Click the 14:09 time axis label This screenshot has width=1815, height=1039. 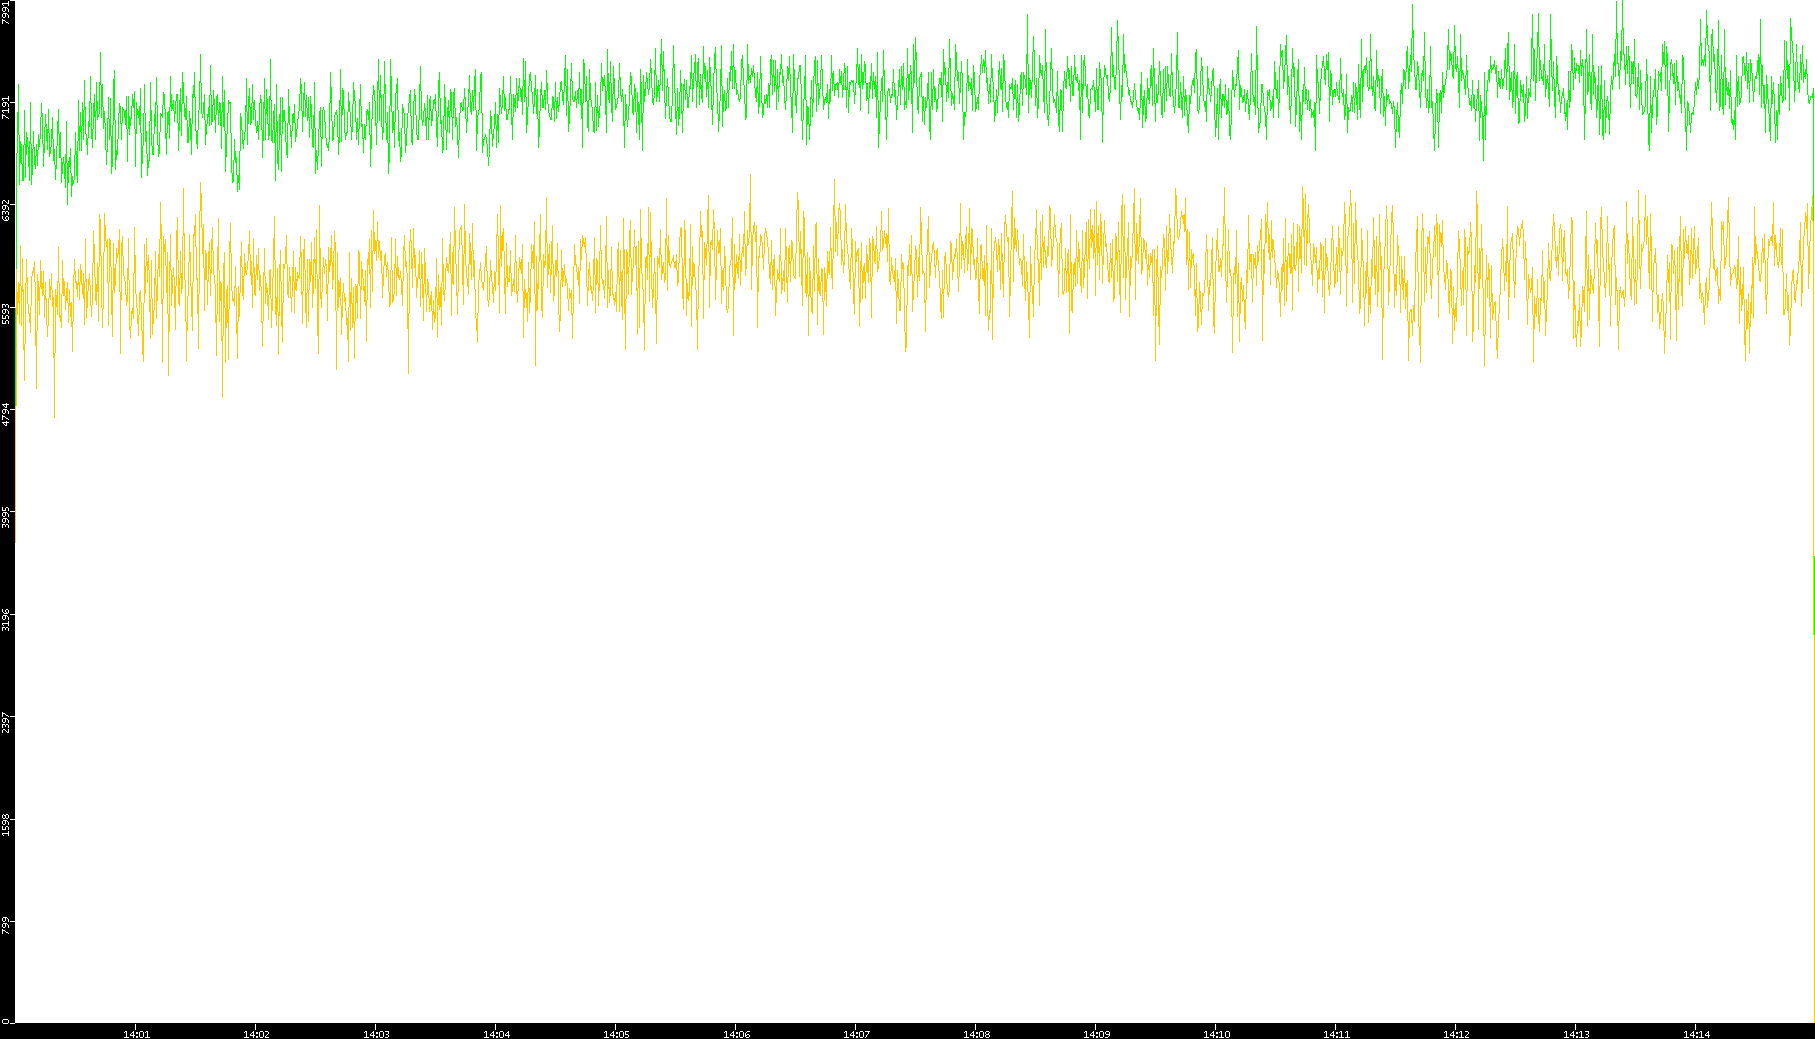1096,1034
